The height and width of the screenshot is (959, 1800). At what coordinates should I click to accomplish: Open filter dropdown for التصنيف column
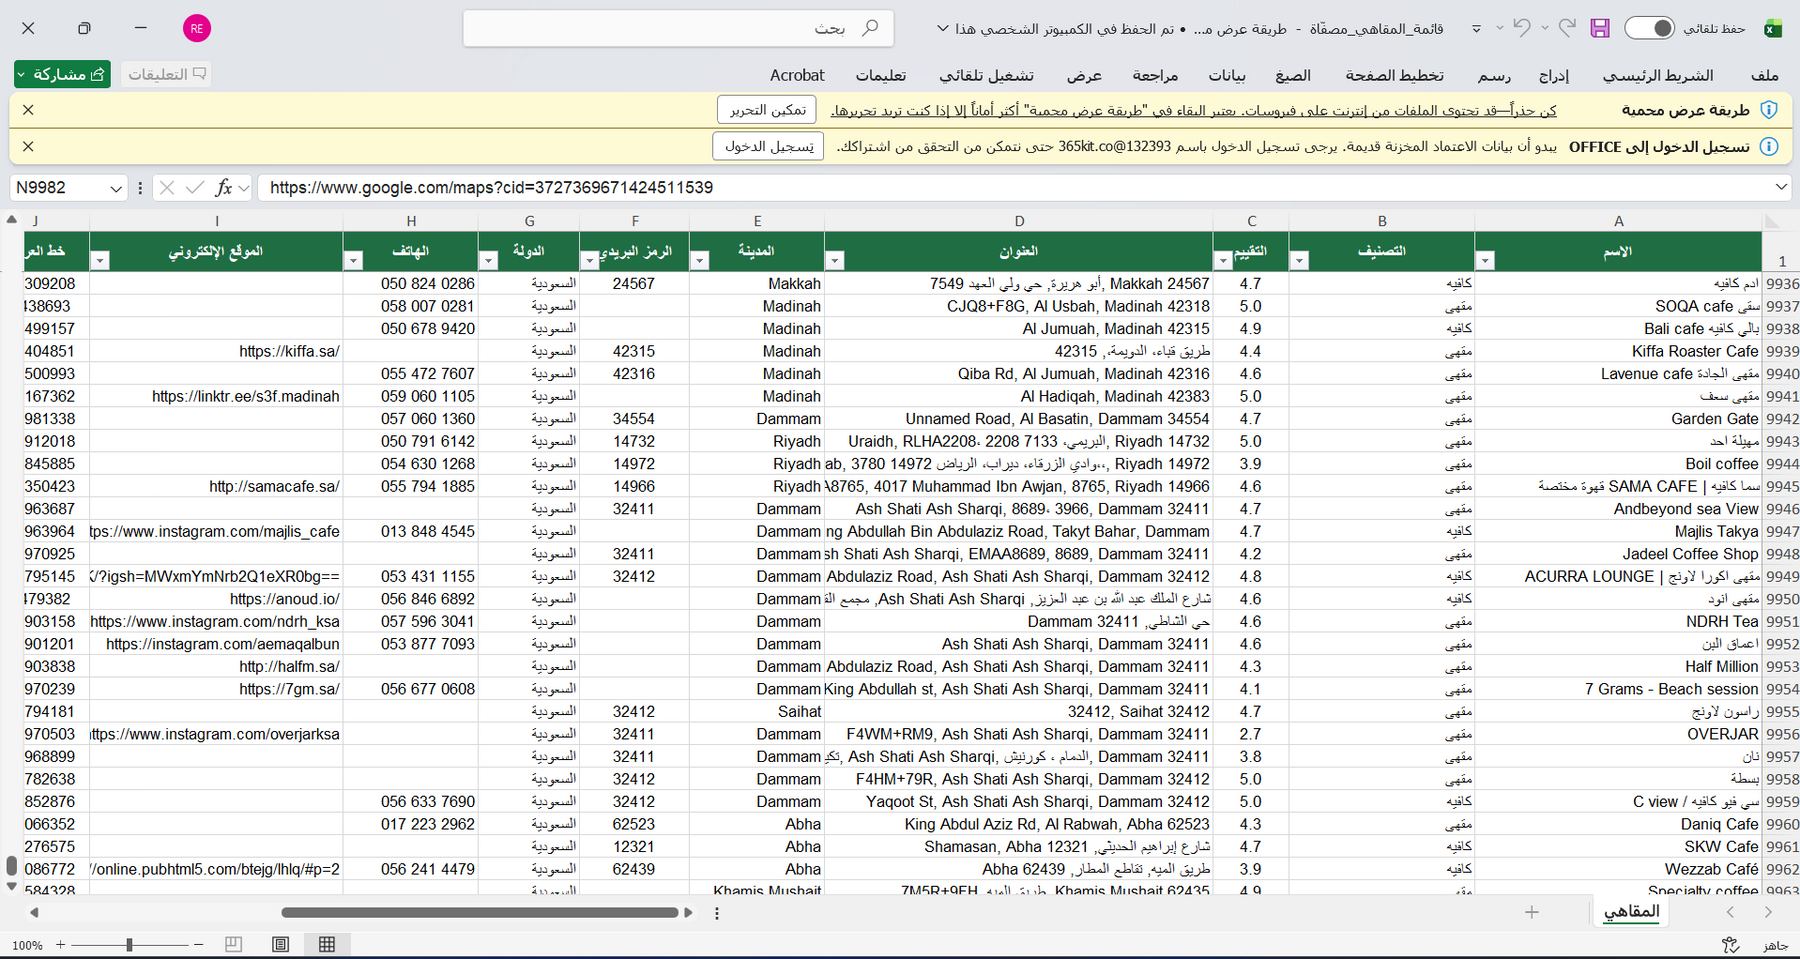[x=1299, y=261]
